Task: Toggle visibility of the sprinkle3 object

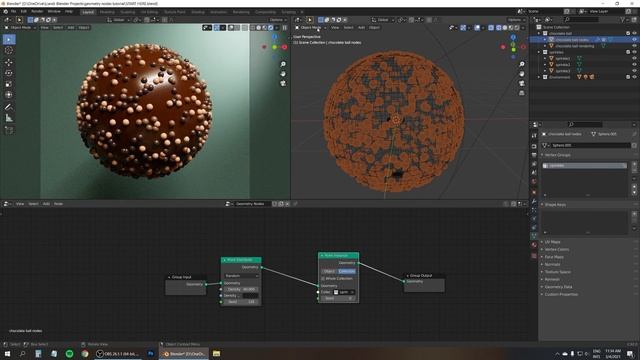Action: coord(634,71)
